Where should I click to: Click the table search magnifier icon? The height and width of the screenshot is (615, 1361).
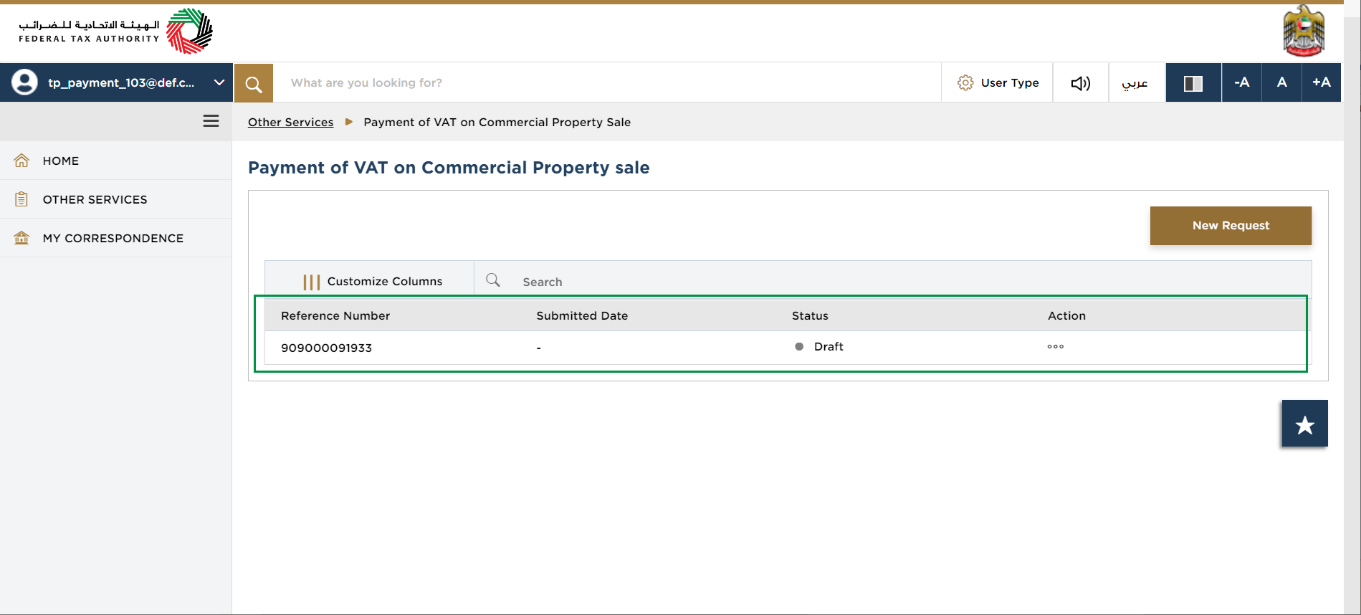tap(493, 281)
